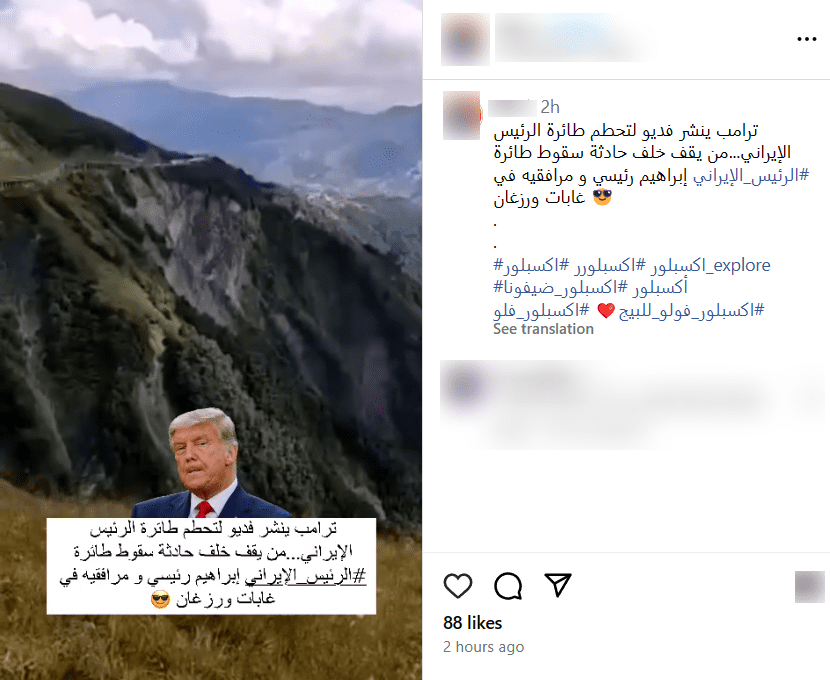Open comments via the speech bubble icon
This screenshot has width=830, height=680.
click(508, 586)
